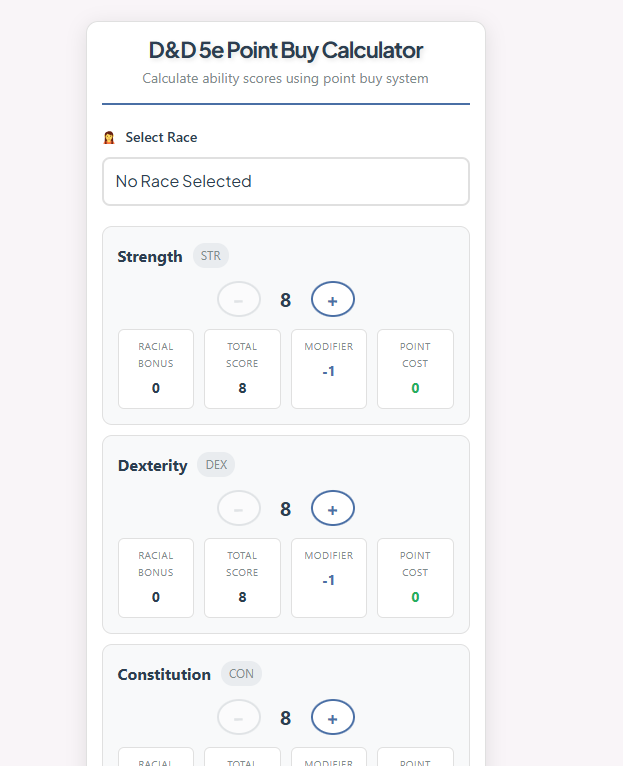Click the D&D 5e Point Buy Calculator title
This screenshot has width=623, height=766.
coord(285,50)
